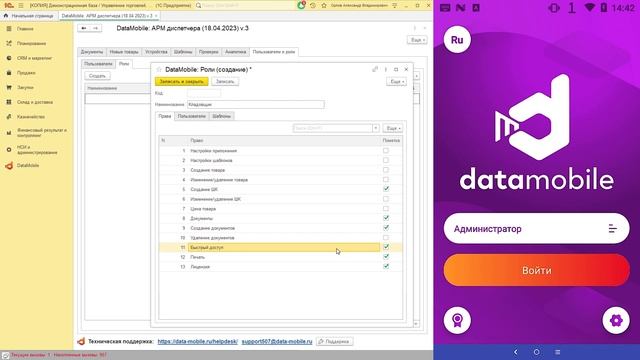Click the support email link
The image size is (640, 360).
277,341
